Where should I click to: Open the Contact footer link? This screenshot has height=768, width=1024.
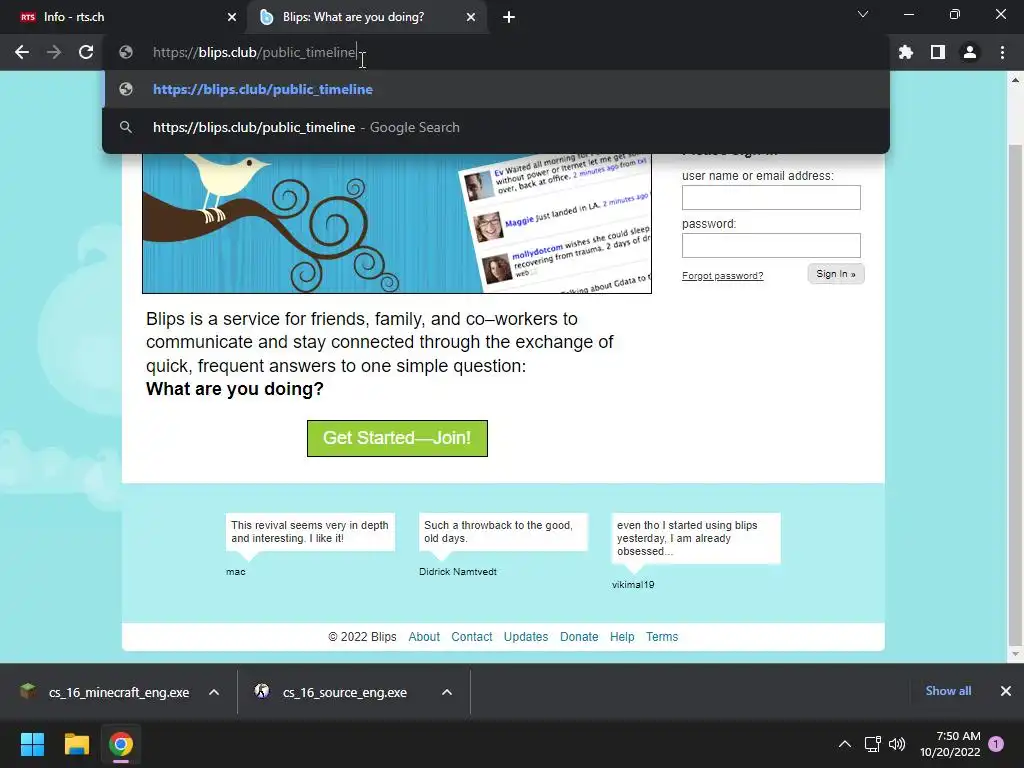click(472, 637)
